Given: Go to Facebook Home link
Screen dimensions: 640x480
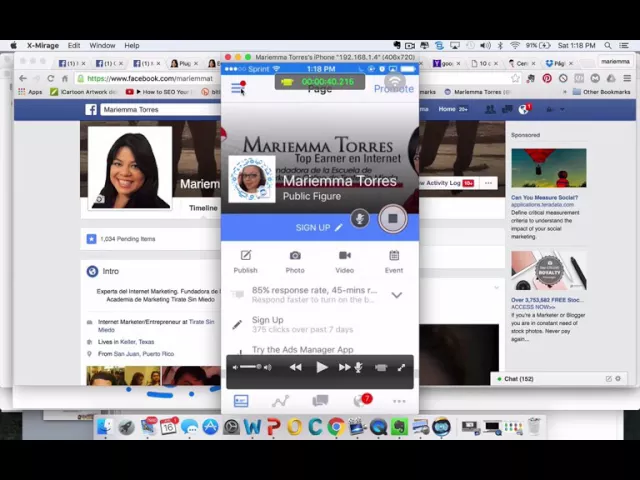Looking at the screenshot, I should pyautogui.click(x=447, y=109).
